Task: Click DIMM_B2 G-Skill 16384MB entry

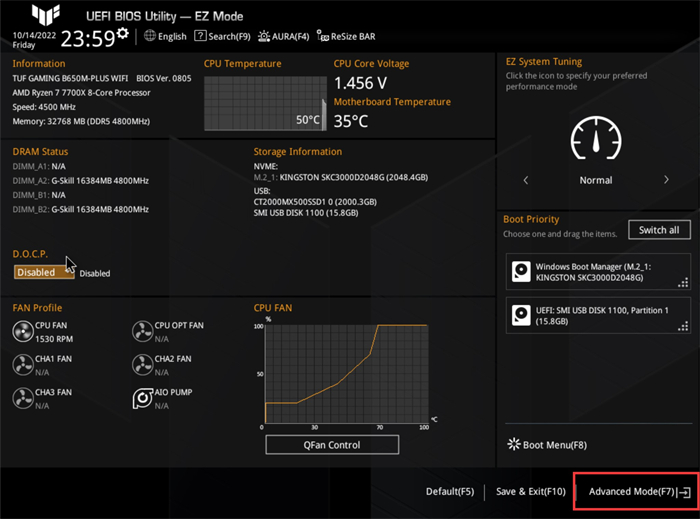Action: (81, 209)
